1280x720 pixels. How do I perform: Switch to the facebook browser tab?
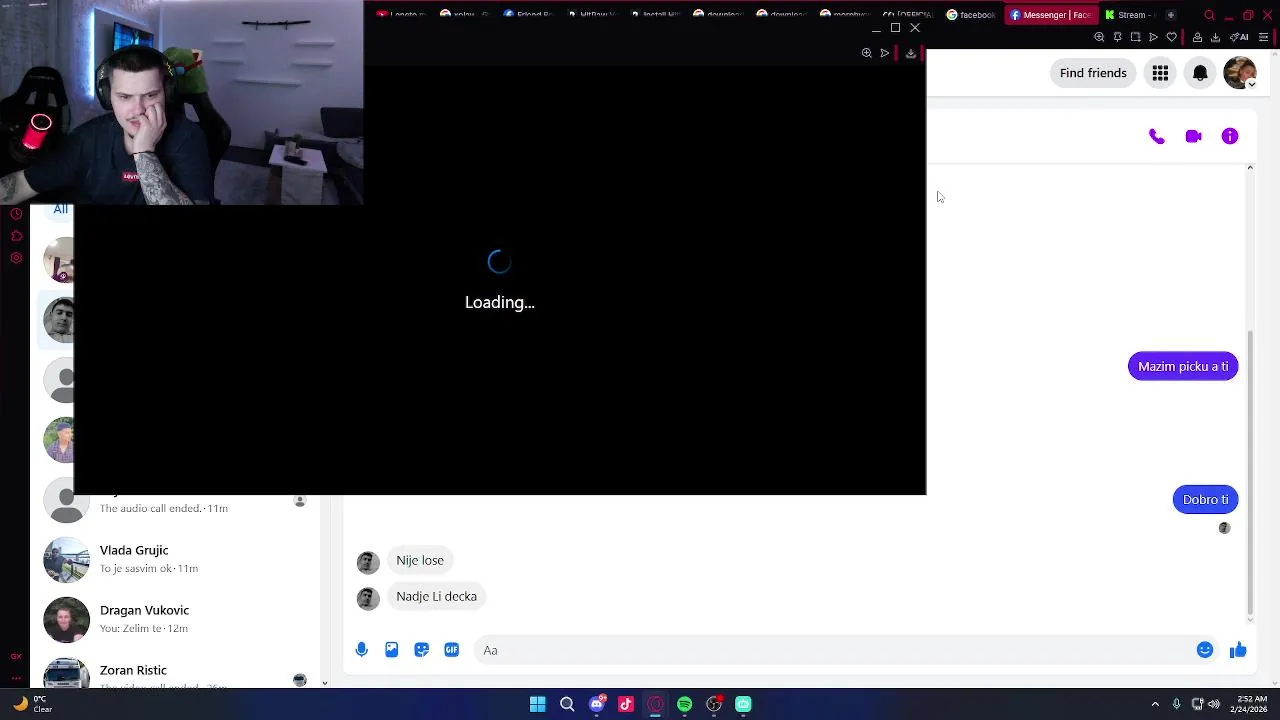tap(971, 15)
